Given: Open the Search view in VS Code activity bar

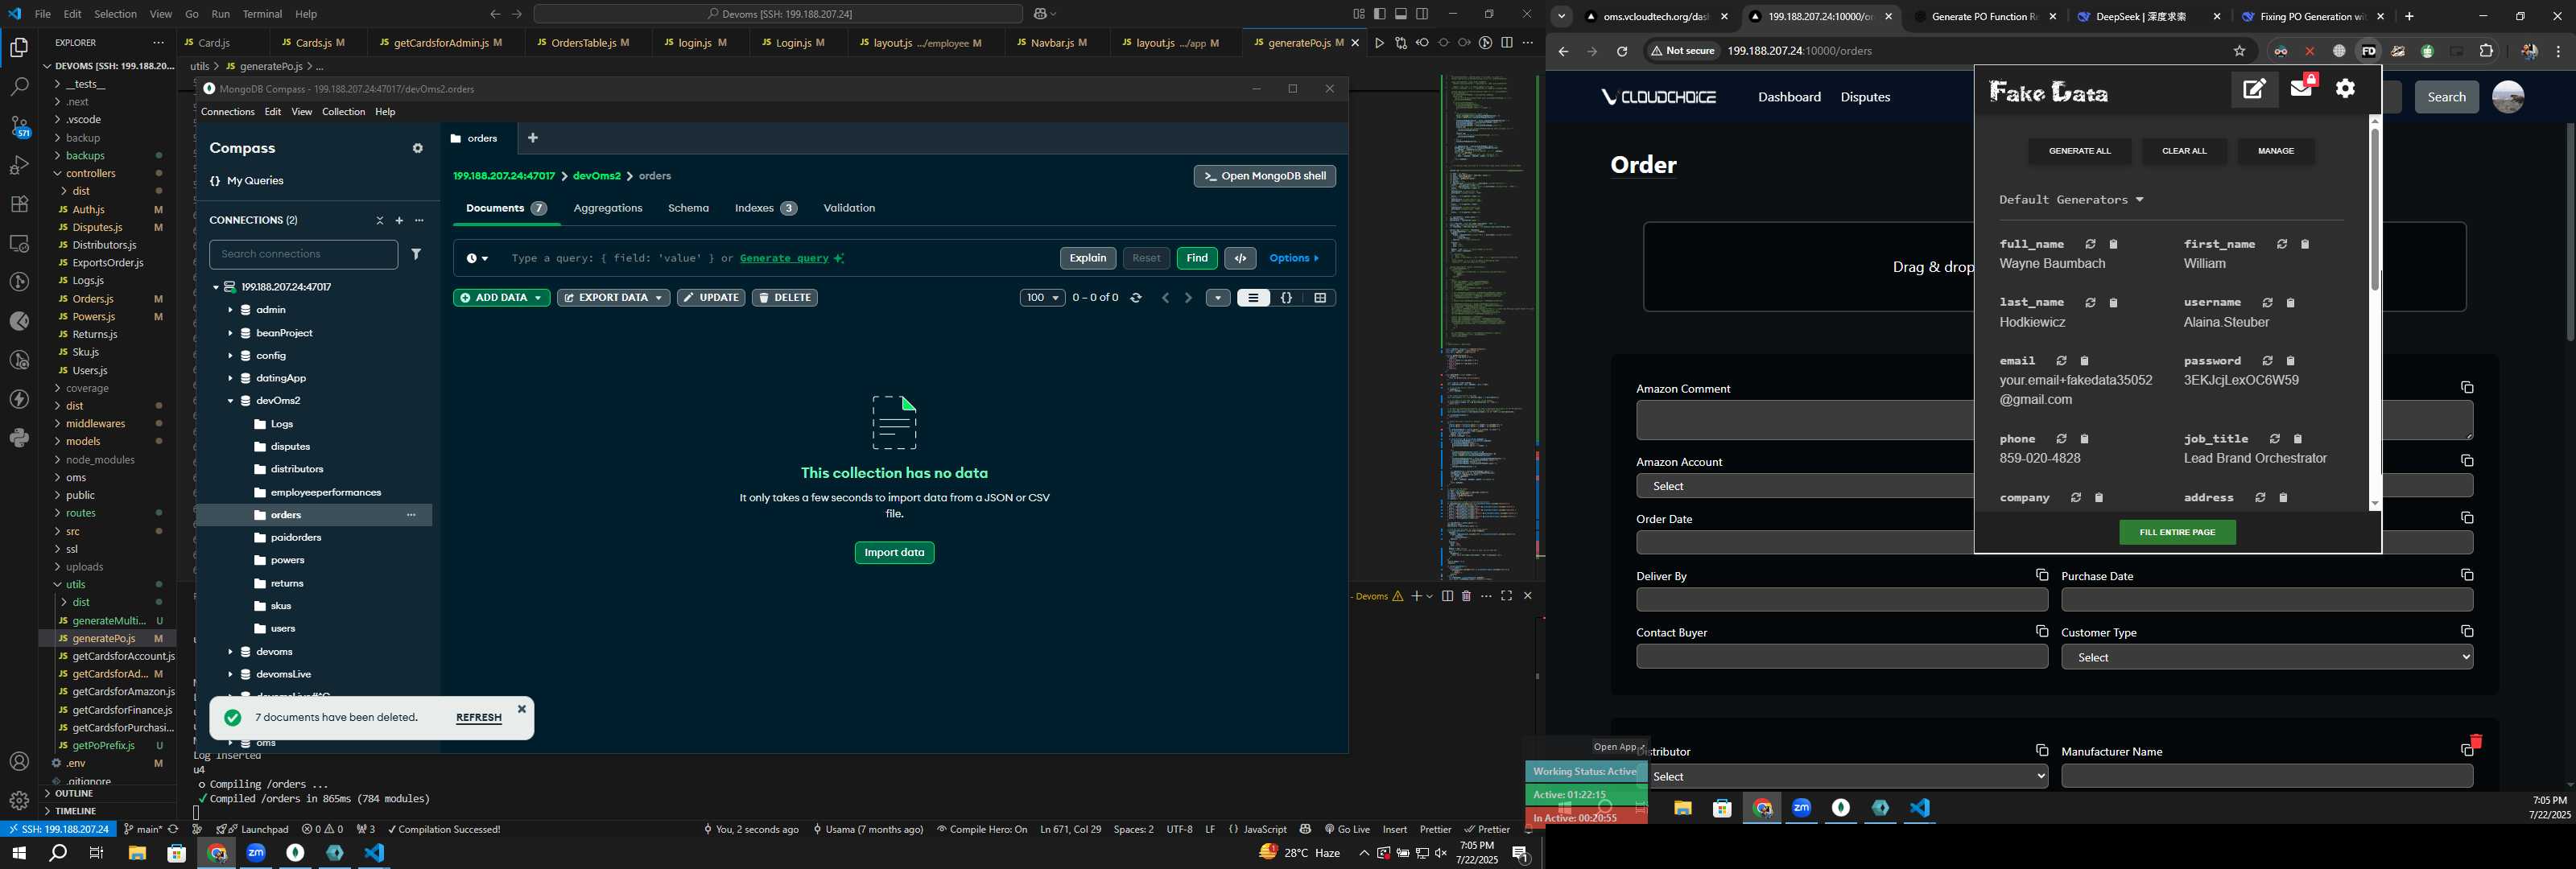Looking at the screenshot, I should tap(19, 87).
